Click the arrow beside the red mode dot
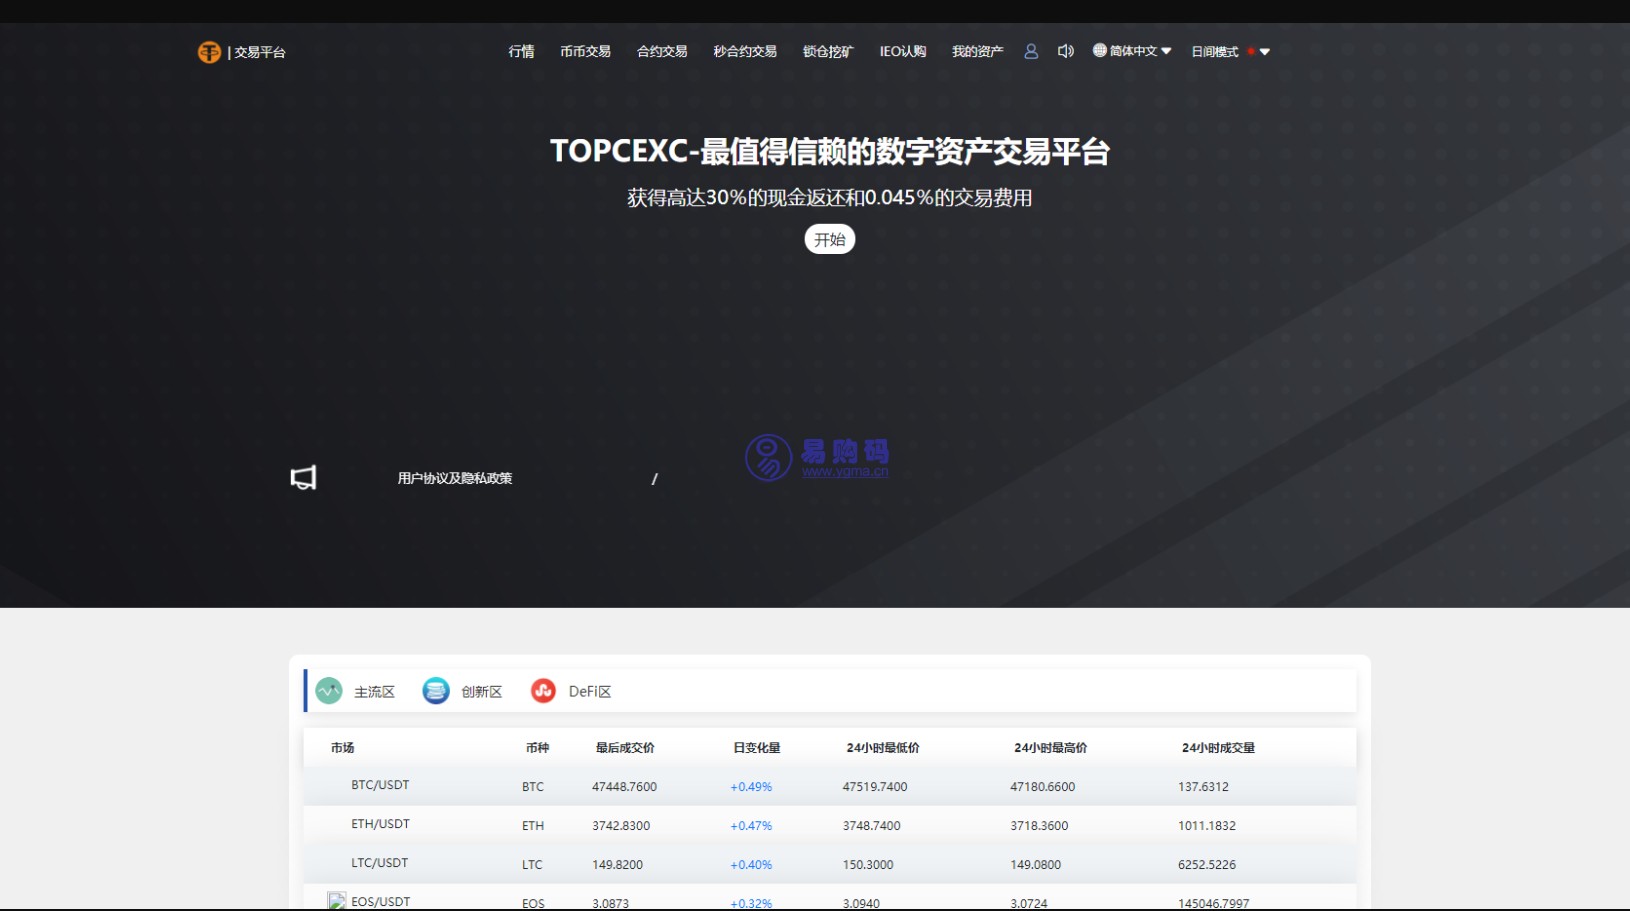The image size is (1630, 911). (x=1265, y=52)
